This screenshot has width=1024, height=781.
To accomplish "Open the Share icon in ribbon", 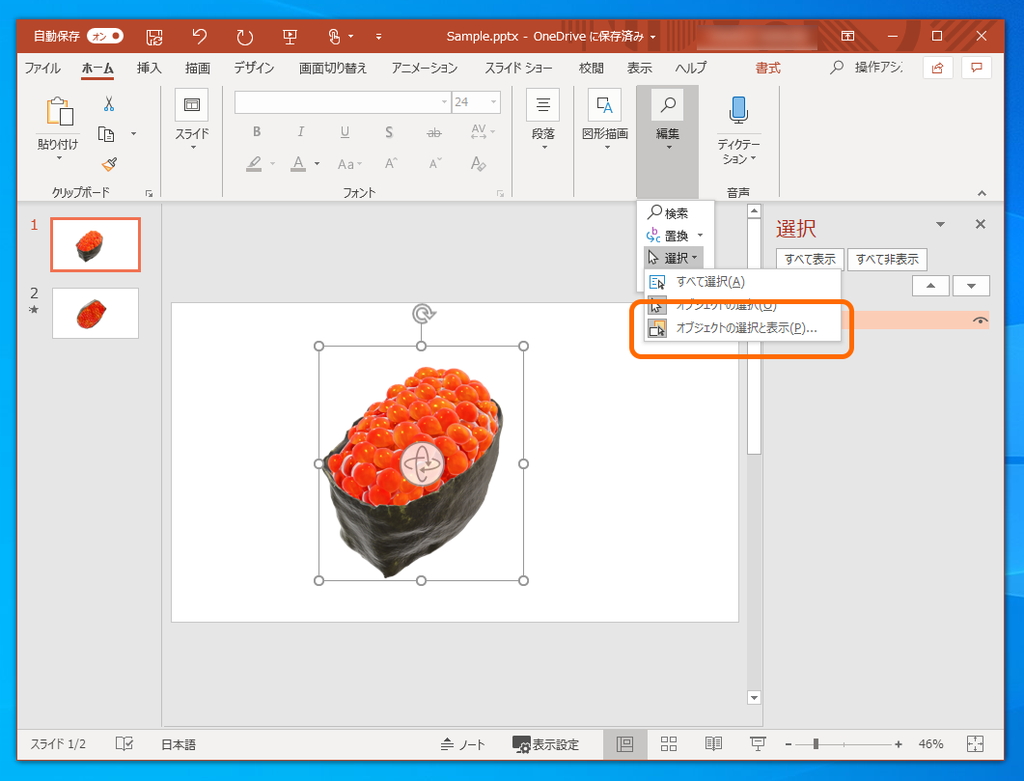I will [937, 68].
